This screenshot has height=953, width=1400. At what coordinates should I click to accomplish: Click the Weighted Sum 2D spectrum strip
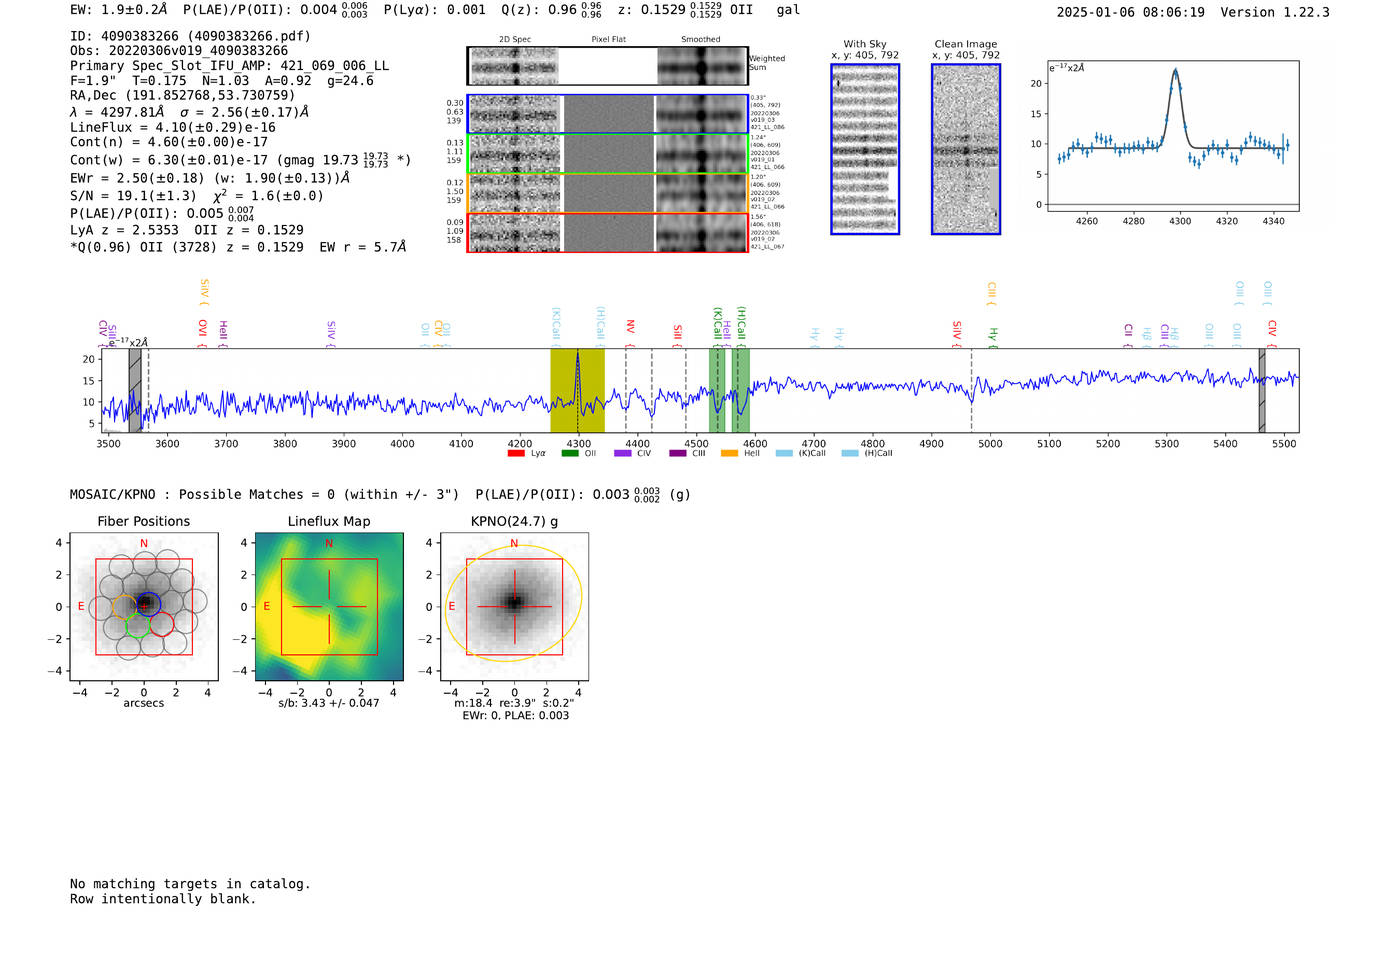(x=608, y=66)
